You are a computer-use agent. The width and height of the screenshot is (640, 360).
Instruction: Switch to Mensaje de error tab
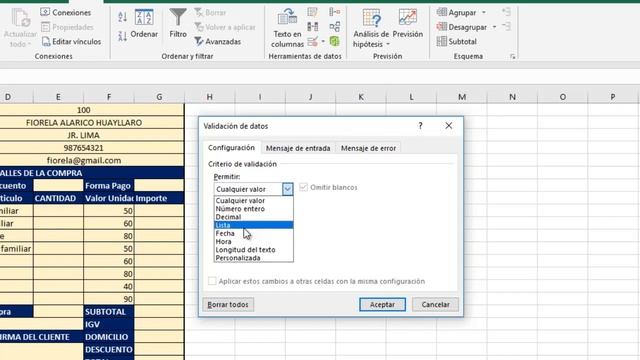point(368,148)
